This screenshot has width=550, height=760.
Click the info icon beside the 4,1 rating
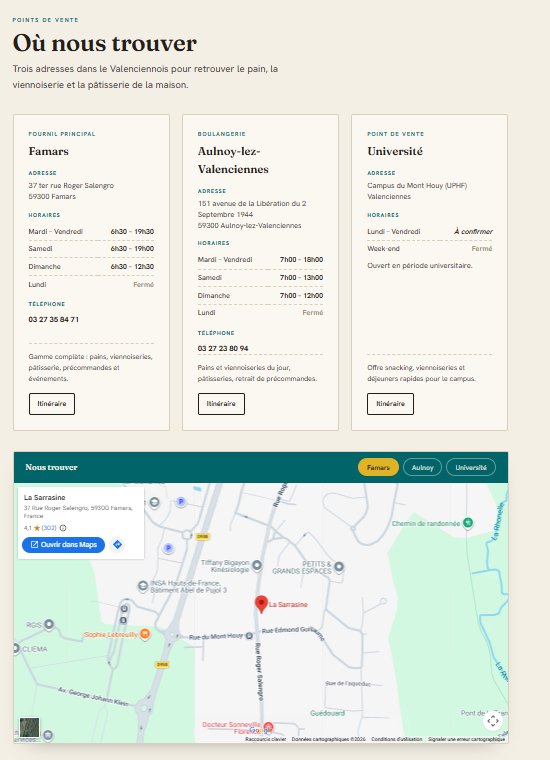click(x=63, y=528)
